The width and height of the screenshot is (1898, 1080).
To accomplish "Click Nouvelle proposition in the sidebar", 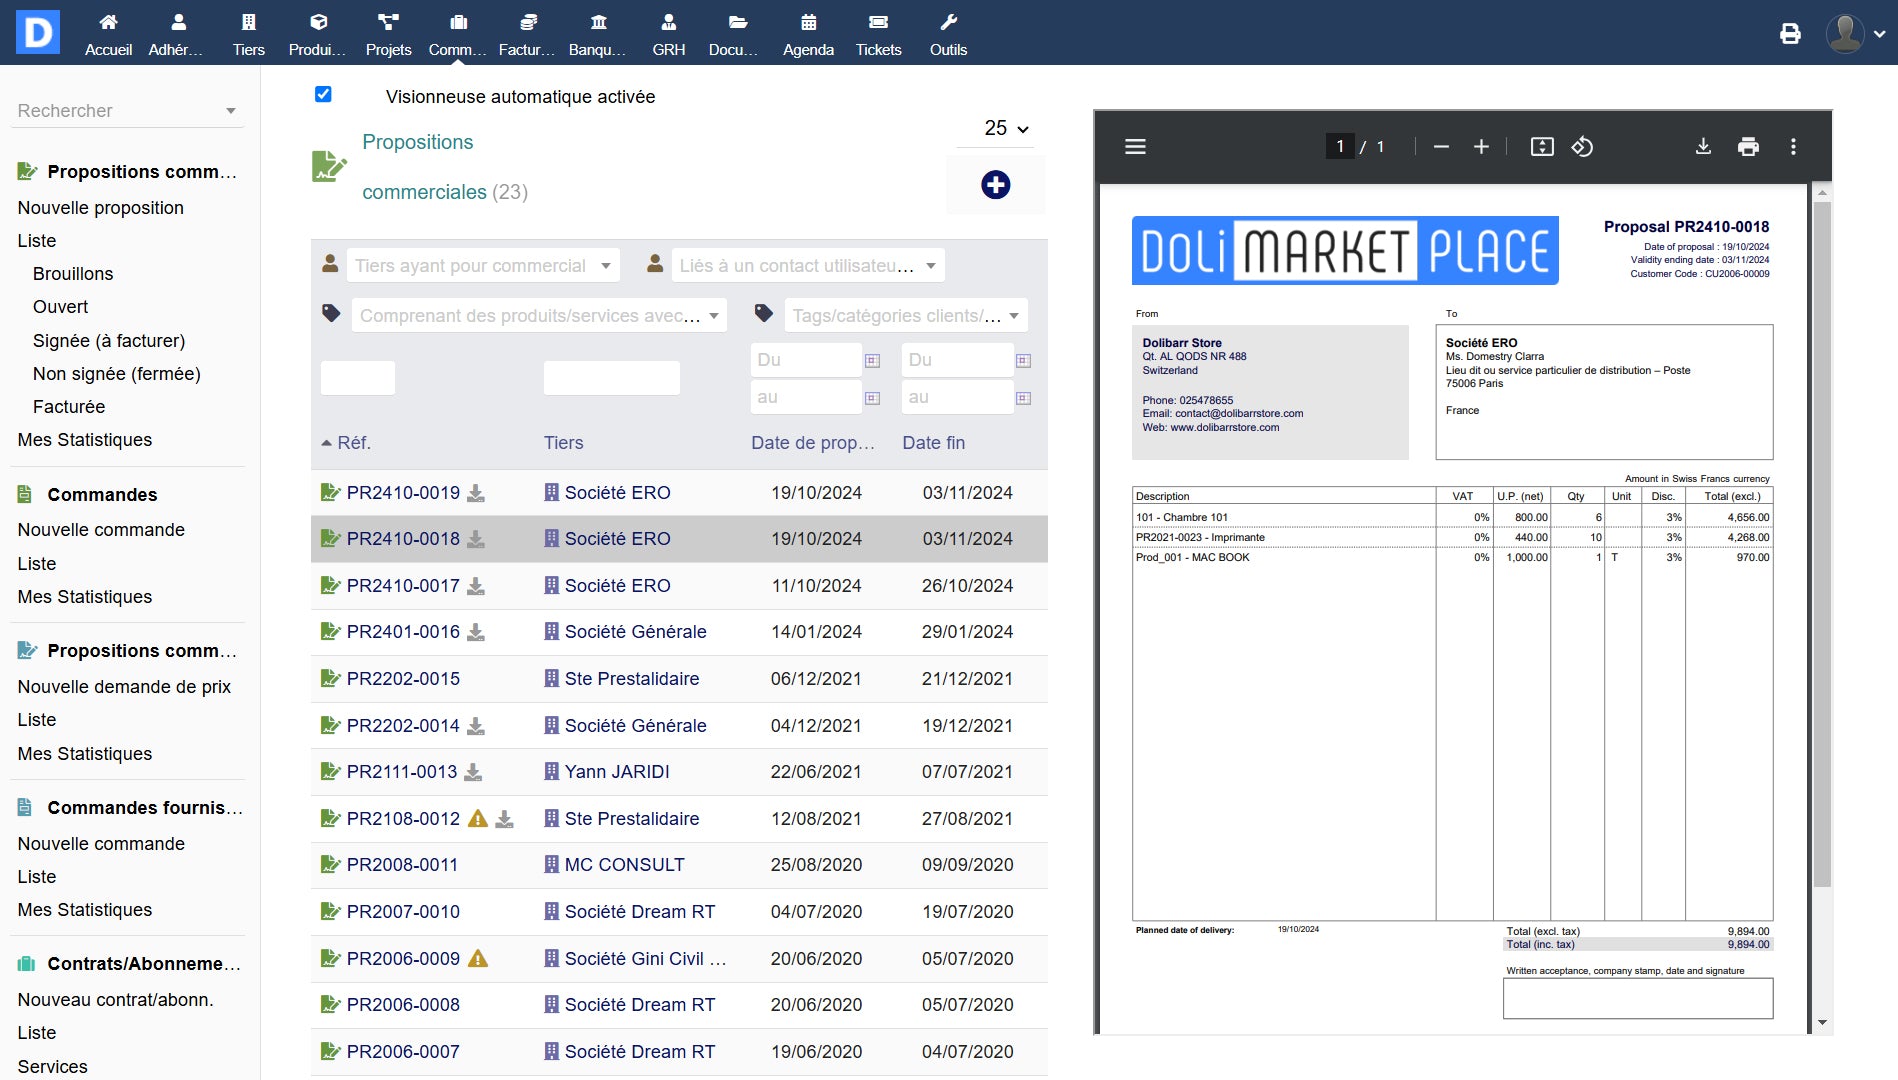I will [x=101, y=208].
